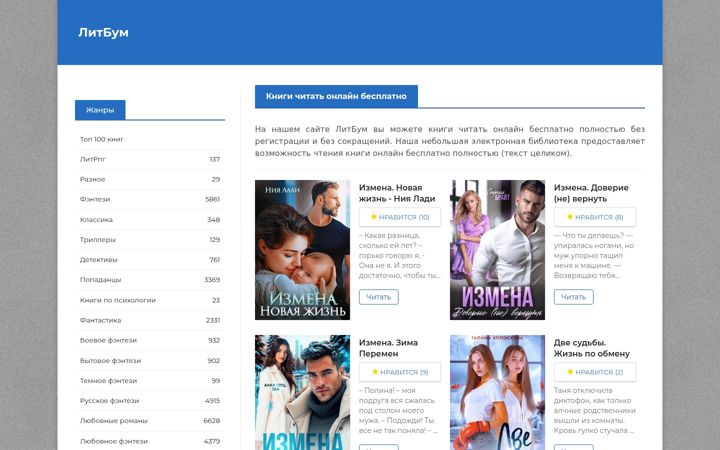Open the Классика genre
This screenshot has height=450, width=720.
(x=96, y=219)
